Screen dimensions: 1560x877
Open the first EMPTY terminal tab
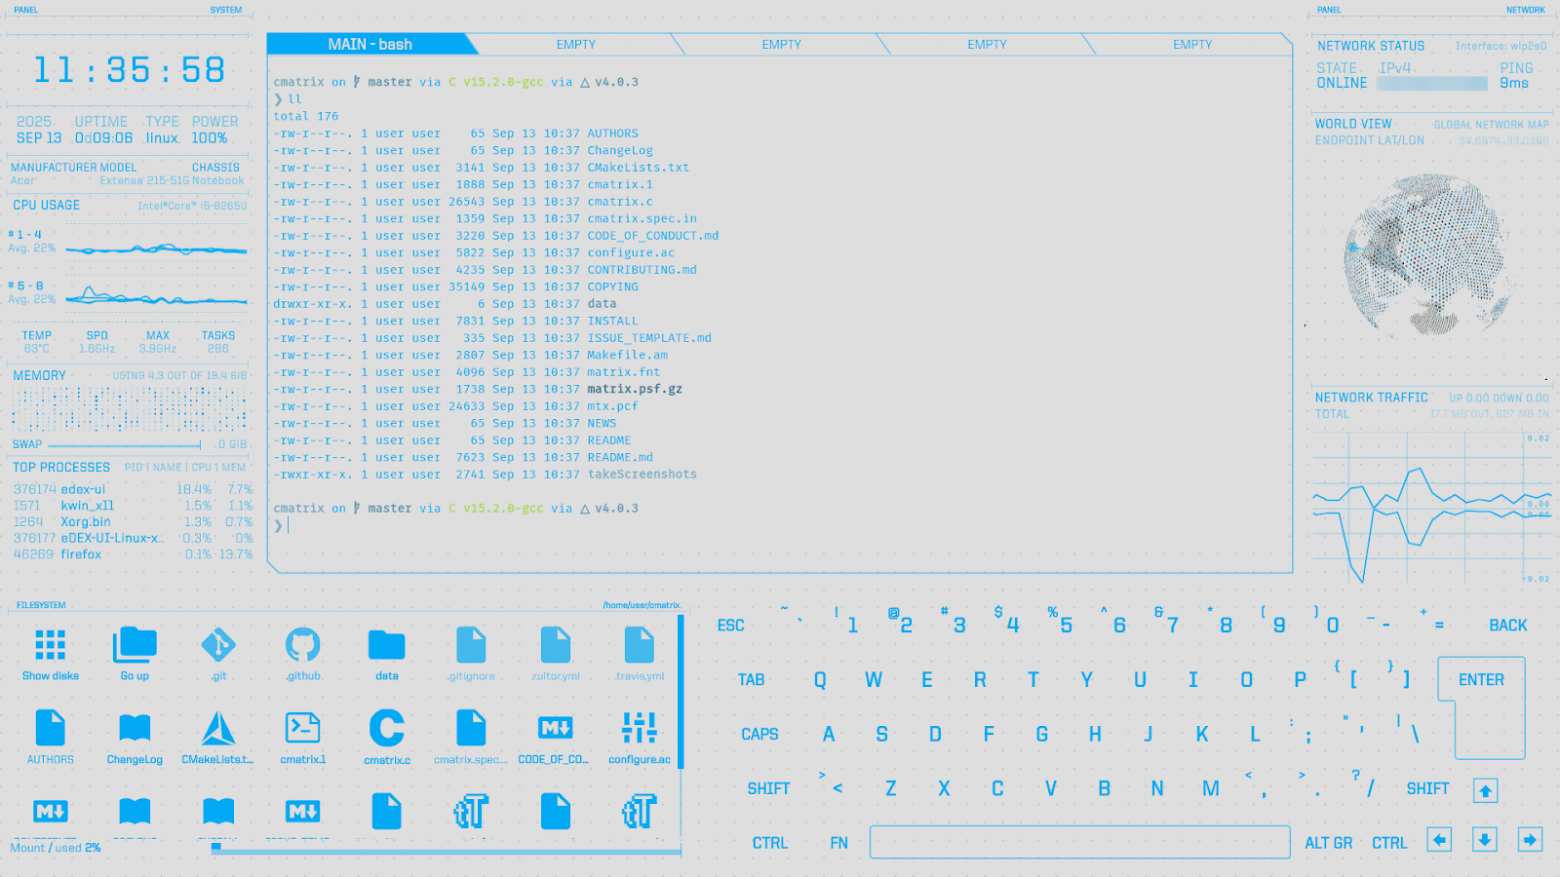(x=576, y=44)
